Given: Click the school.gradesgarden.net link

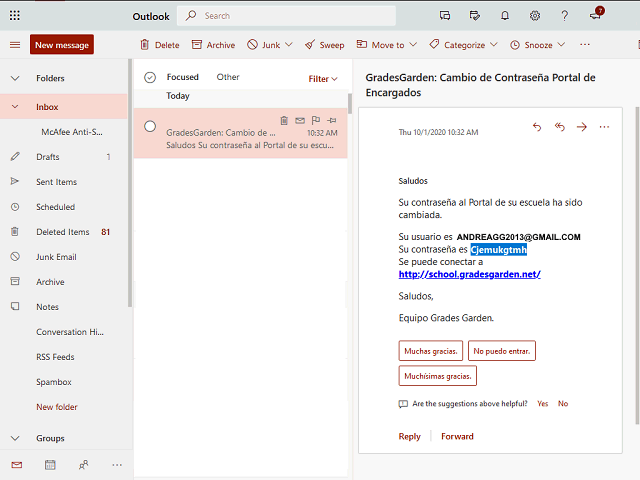Looking at the screenshot, I should click(469, 274).
